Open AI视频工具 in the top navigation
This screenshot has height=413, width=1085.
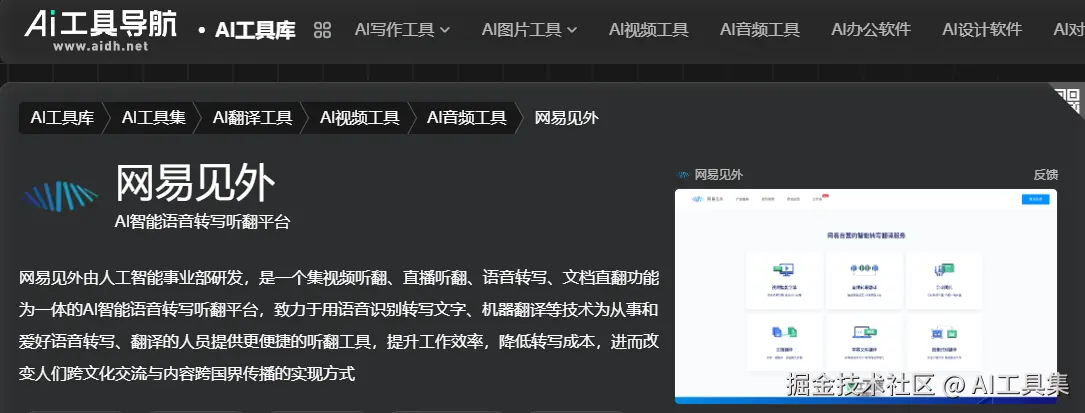tap(648, 30)
